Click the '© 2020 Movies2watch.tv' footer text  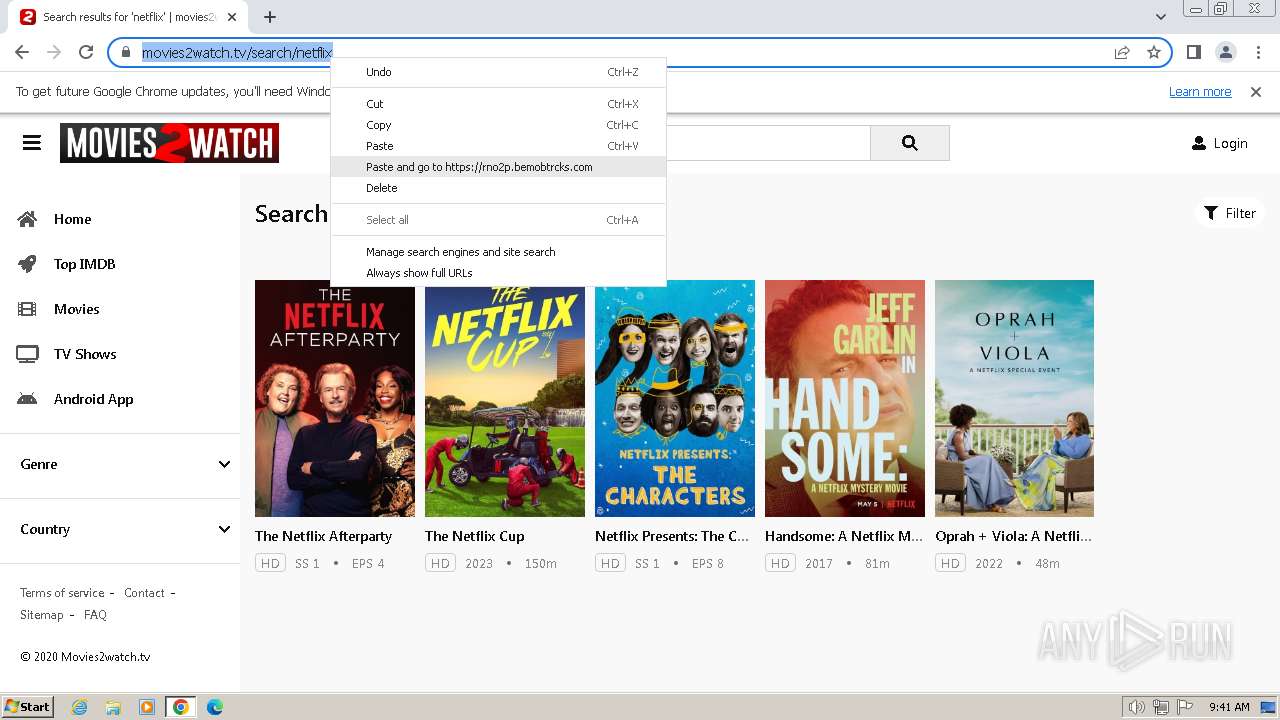[x=85, y=657]
